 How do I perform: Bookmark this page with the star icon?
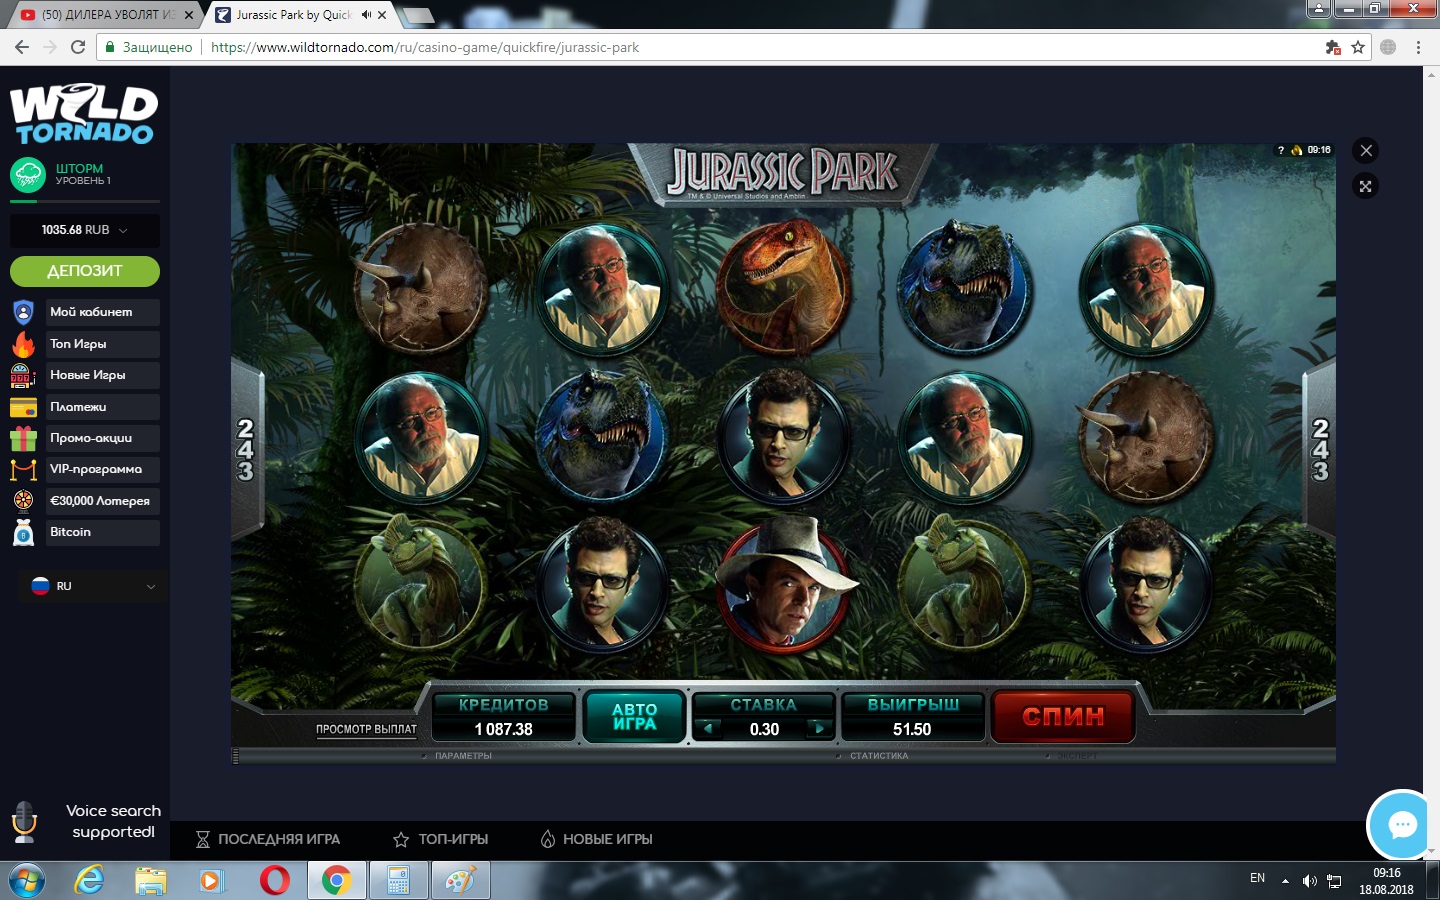click(1358, 47)
